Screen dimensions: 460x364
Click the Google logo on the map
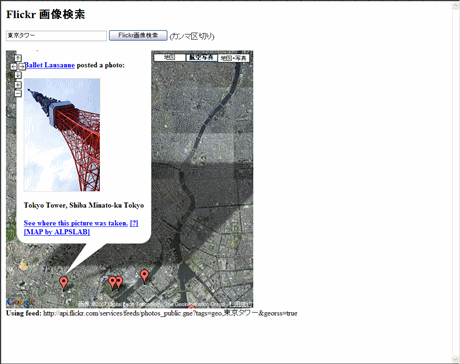point(20,302)
